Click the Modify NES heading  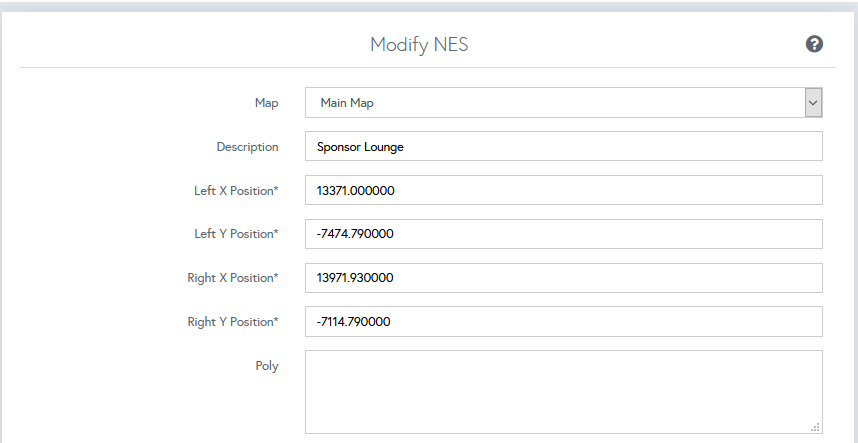pyautogui.click(x=419, y=44)
